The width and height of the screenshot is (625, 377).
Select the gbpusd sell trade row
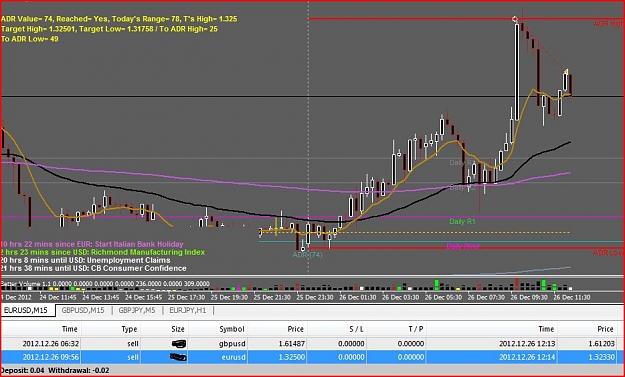pyautogui.click(x=312, y=344)
